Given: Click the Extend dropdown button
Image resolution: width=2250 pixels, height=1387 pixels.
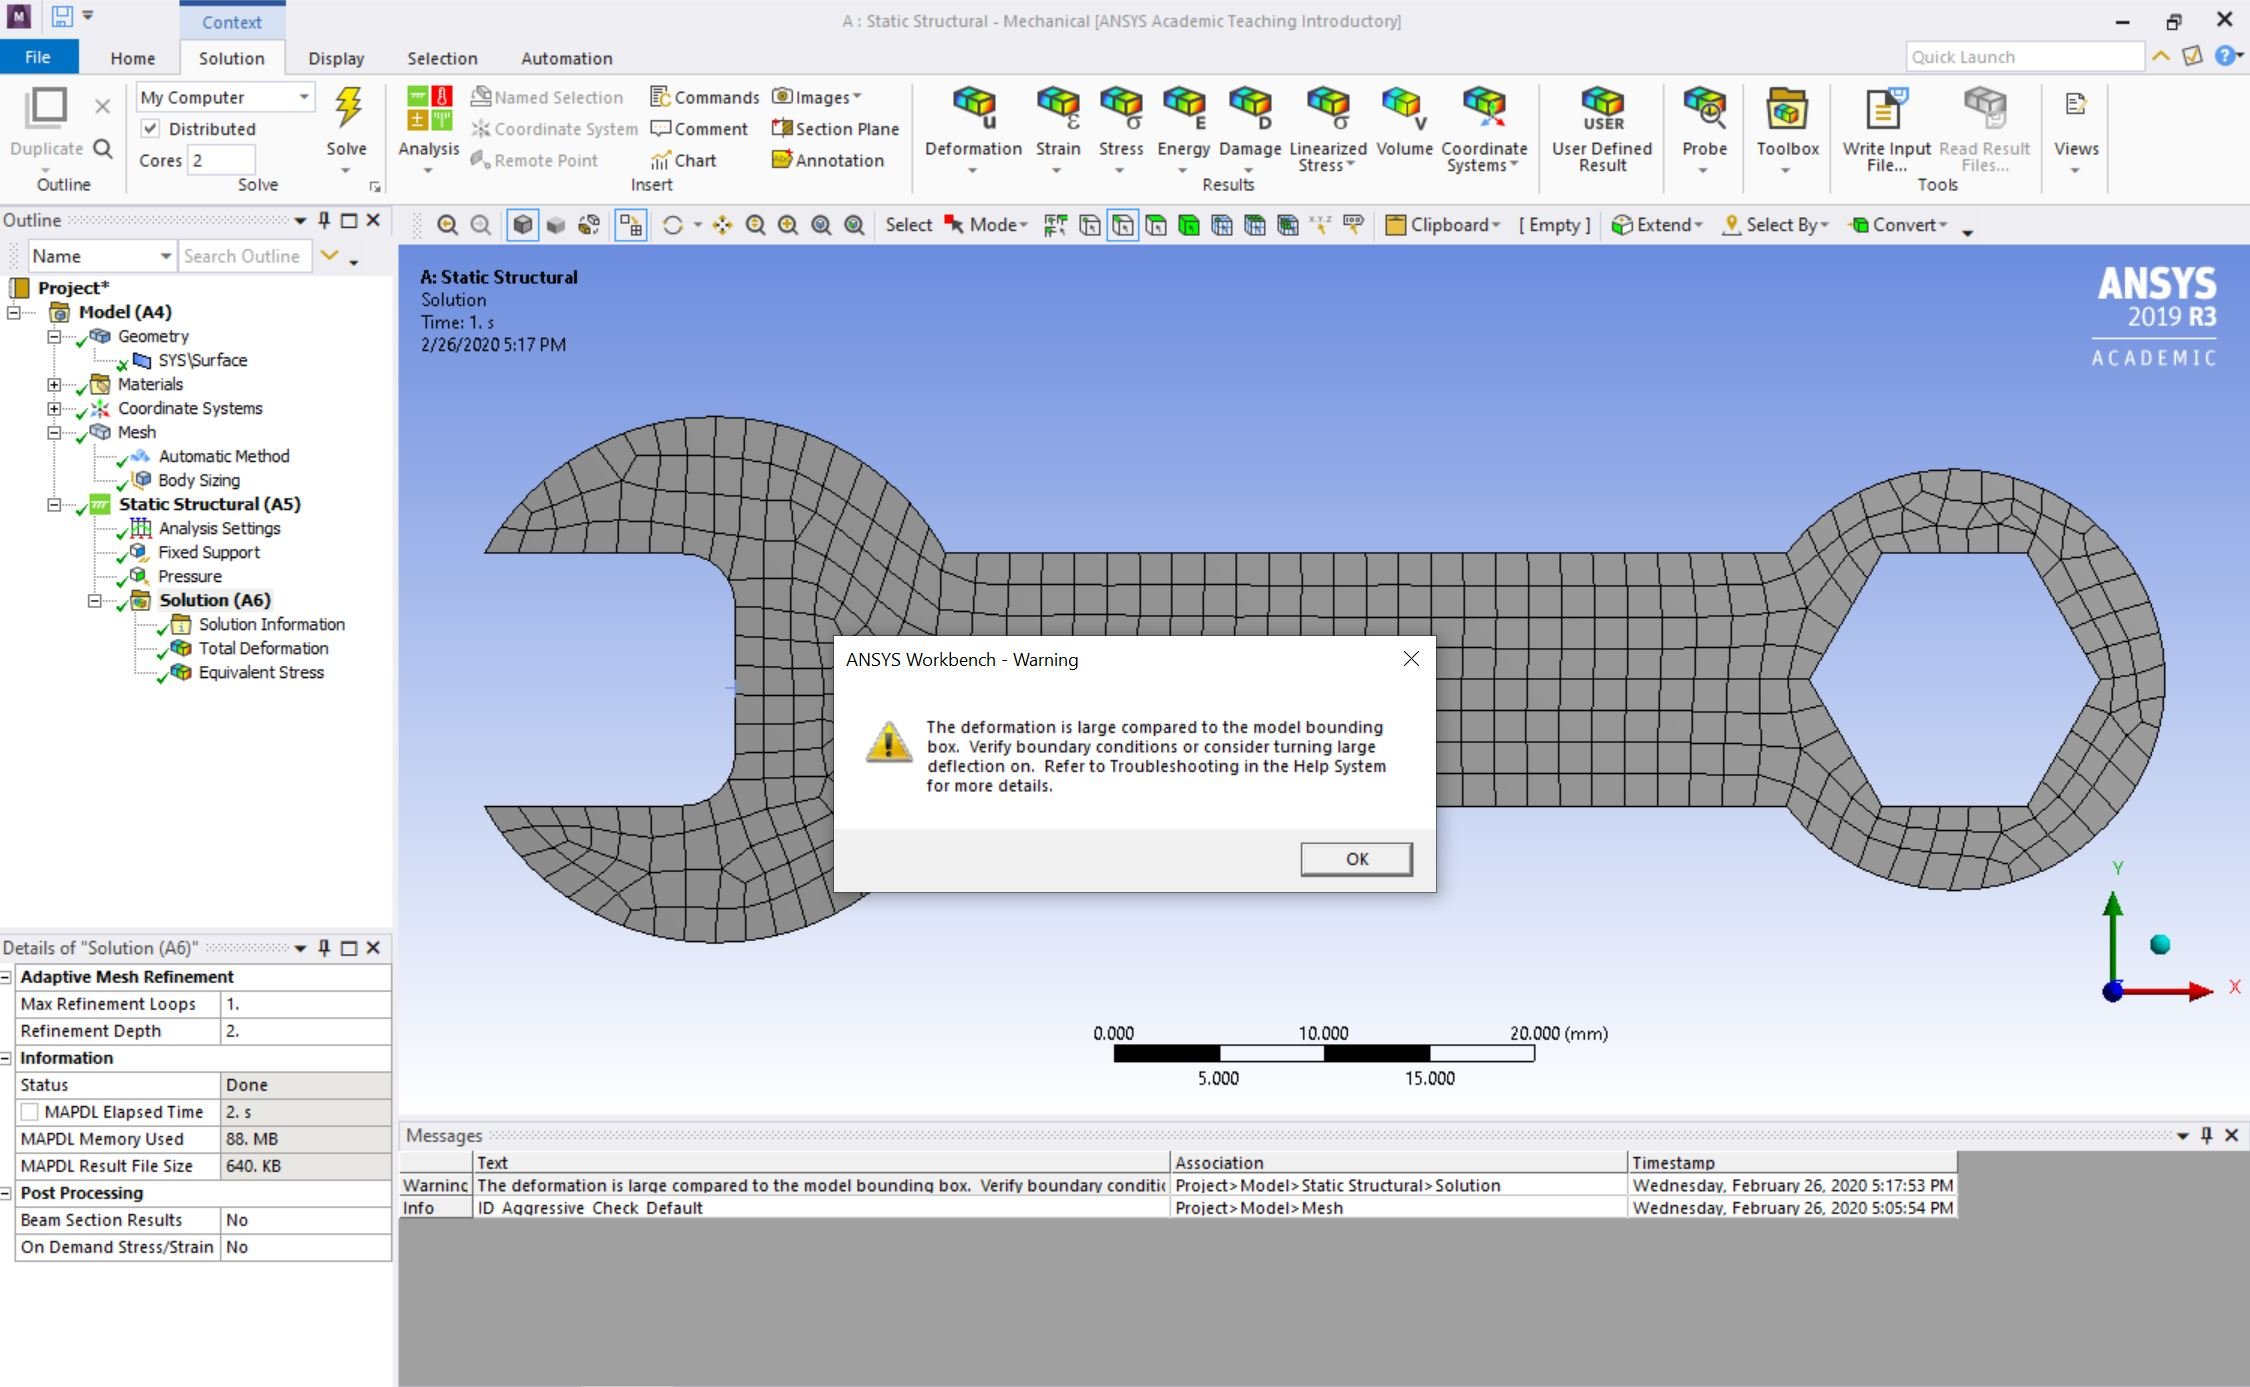Looking at the screenshot, I should click(x=1657, y=225).
